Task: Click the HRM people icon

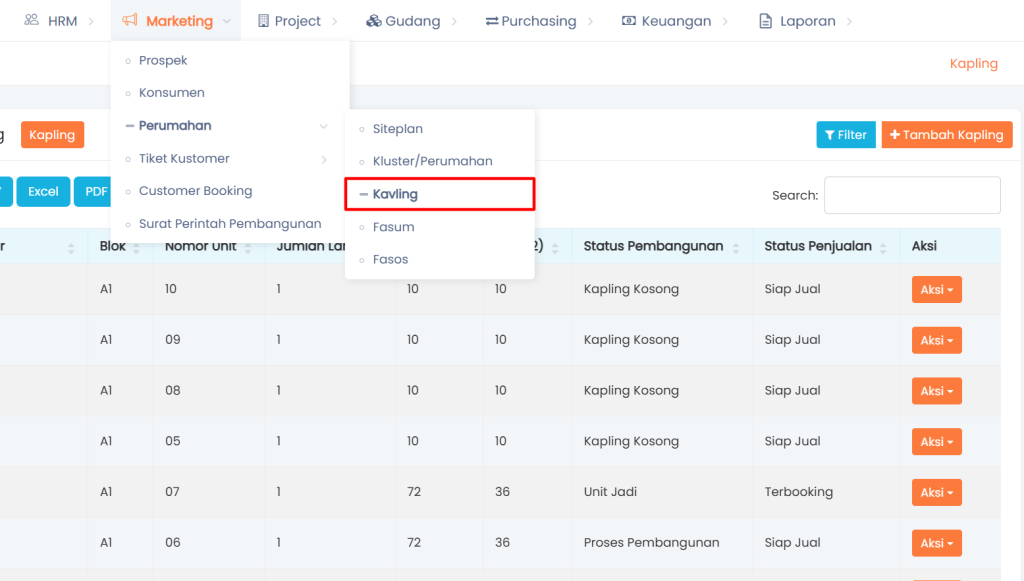Action: [32, 21]
